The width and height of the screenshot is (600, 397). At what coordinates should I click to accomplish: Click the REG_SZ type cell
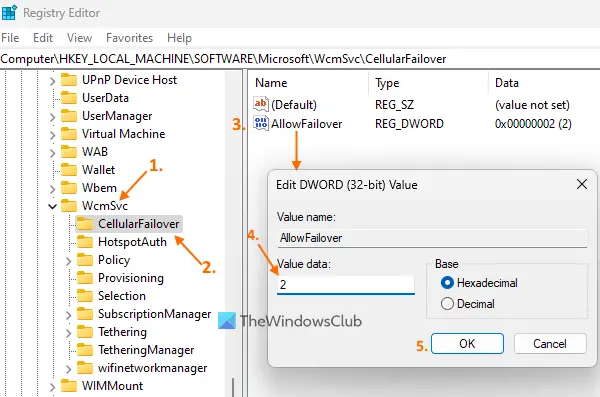point(394,105)
